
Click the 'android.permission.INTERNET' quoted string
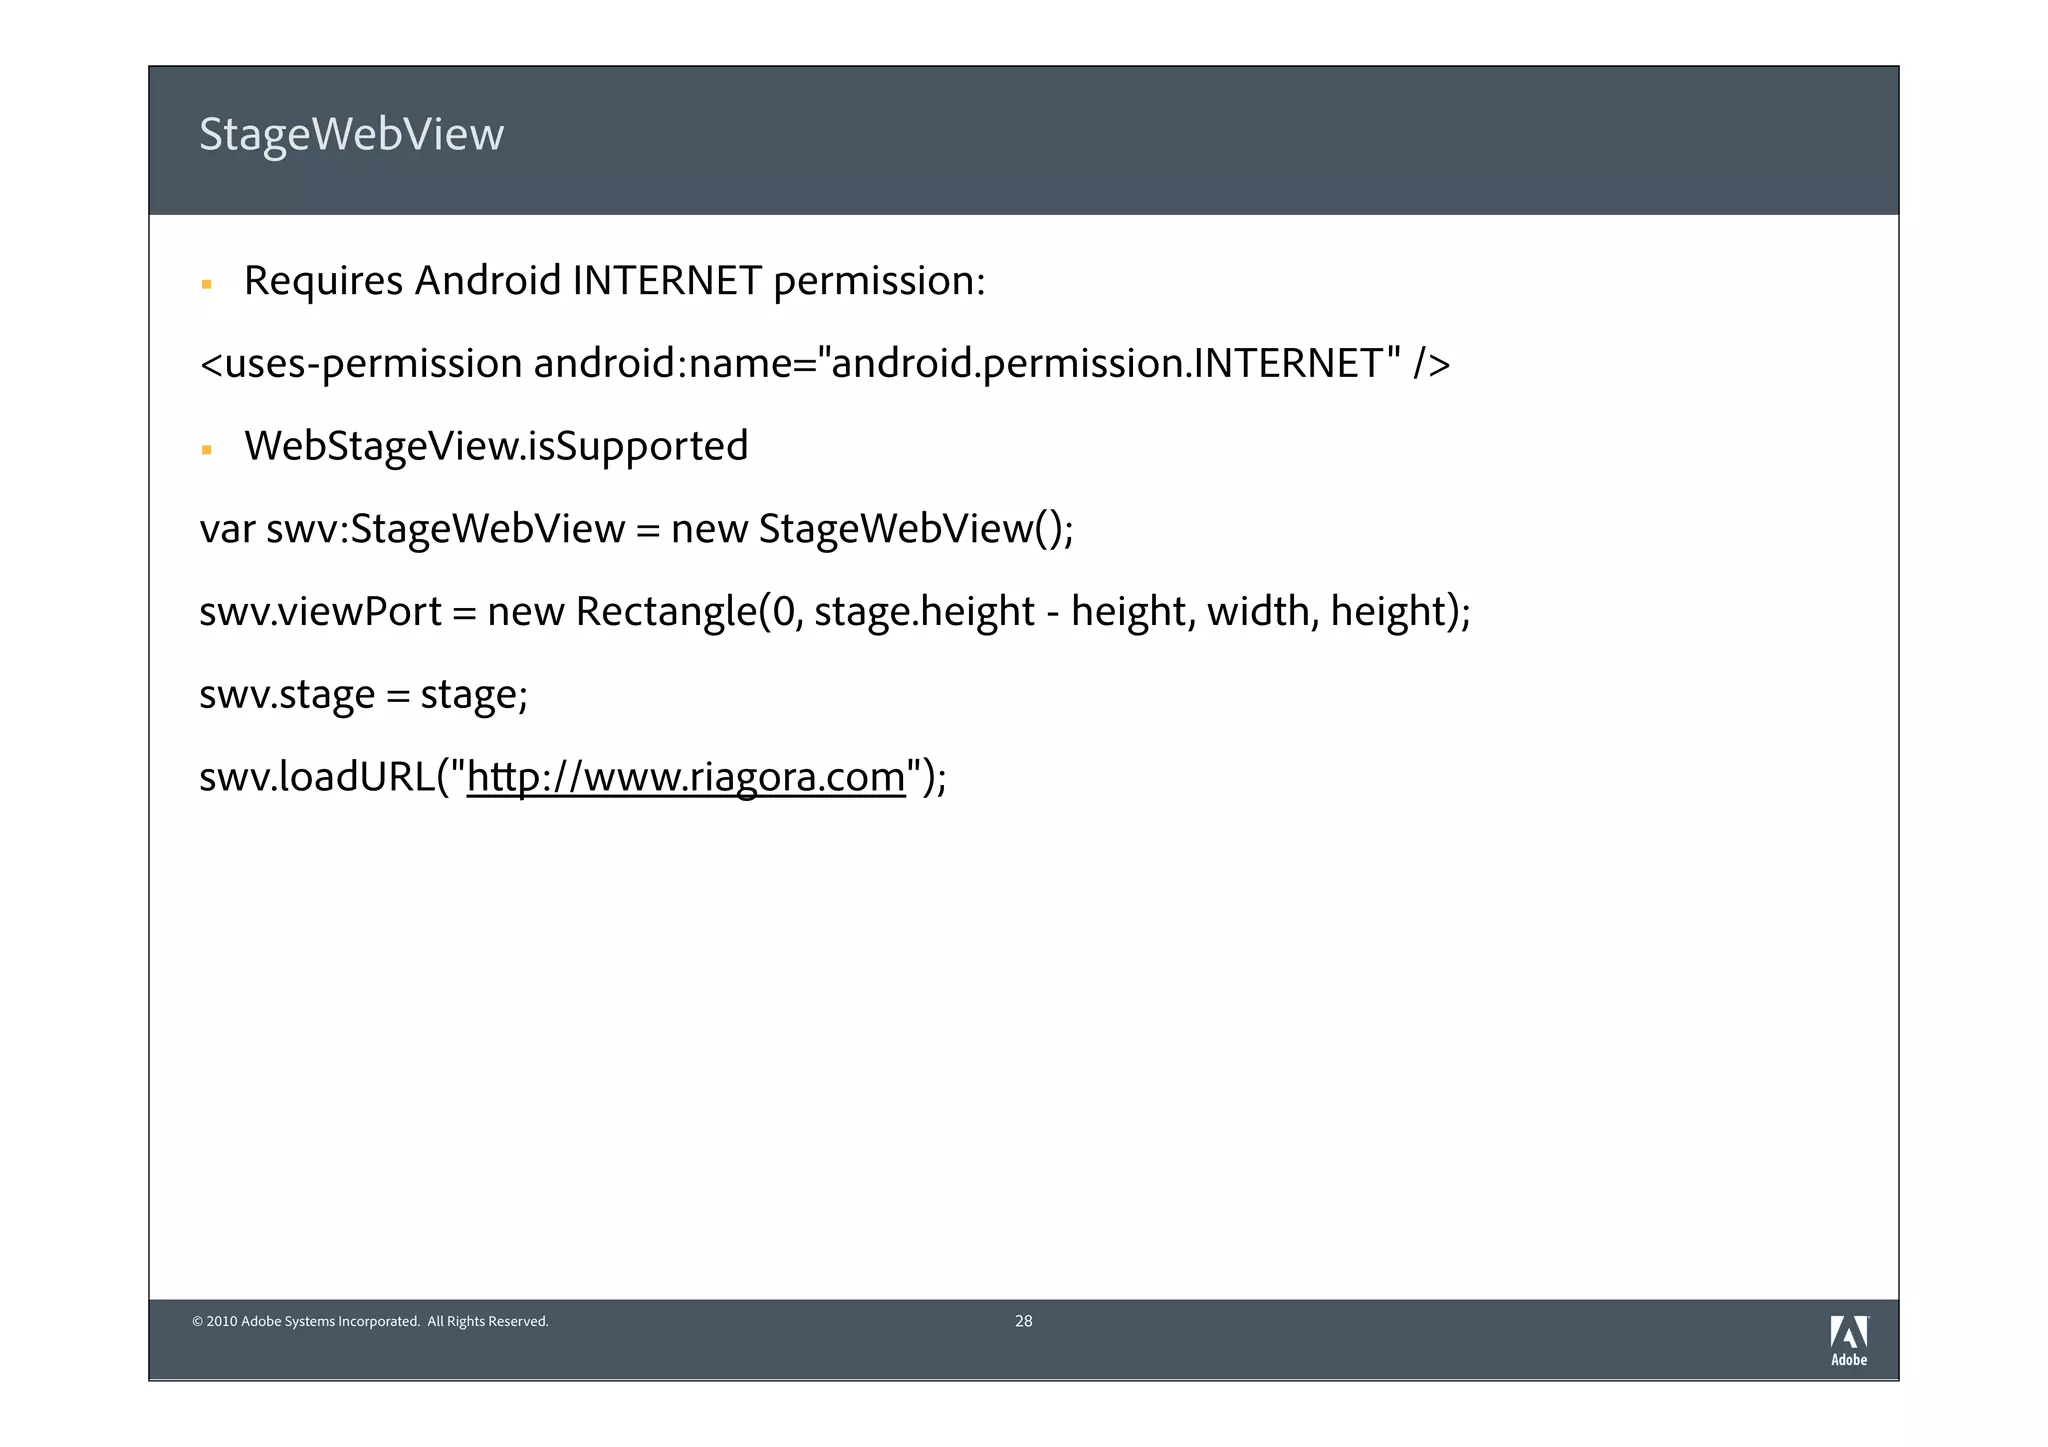pos(1109,364)
